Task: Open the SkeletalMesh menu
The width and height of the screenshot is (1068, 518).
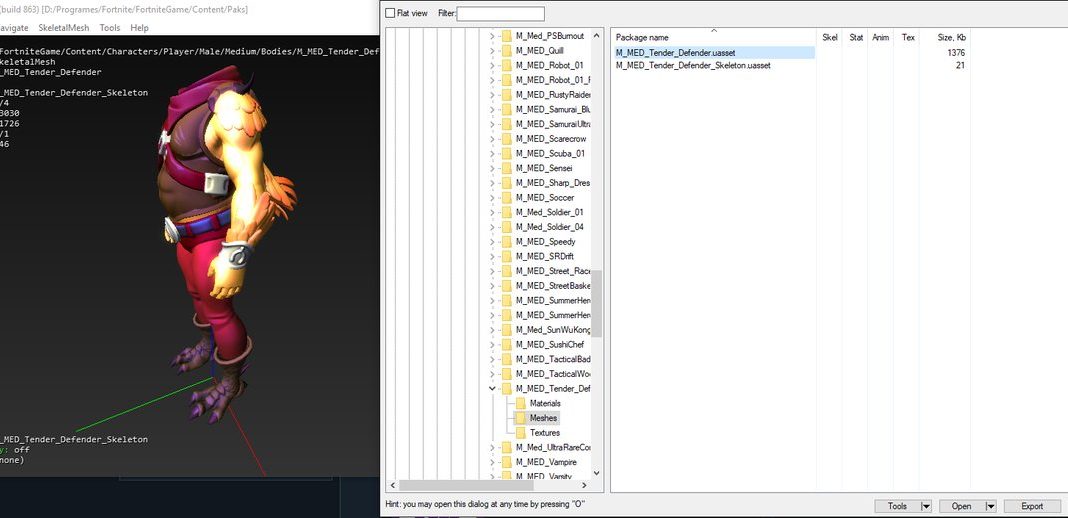Action: tap(64, 28)
